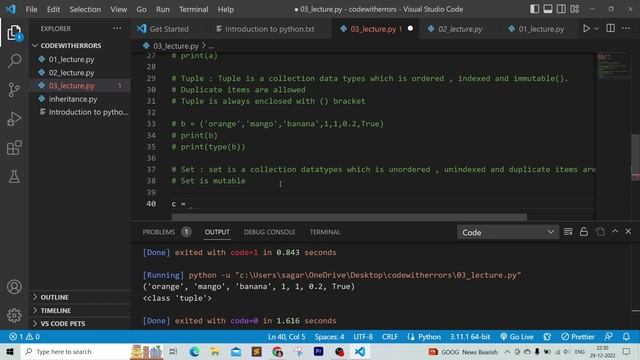This screenshot has height=360, width=640.
Task: Open 02_lecture.py in the explorer
Action: (71, 73)
